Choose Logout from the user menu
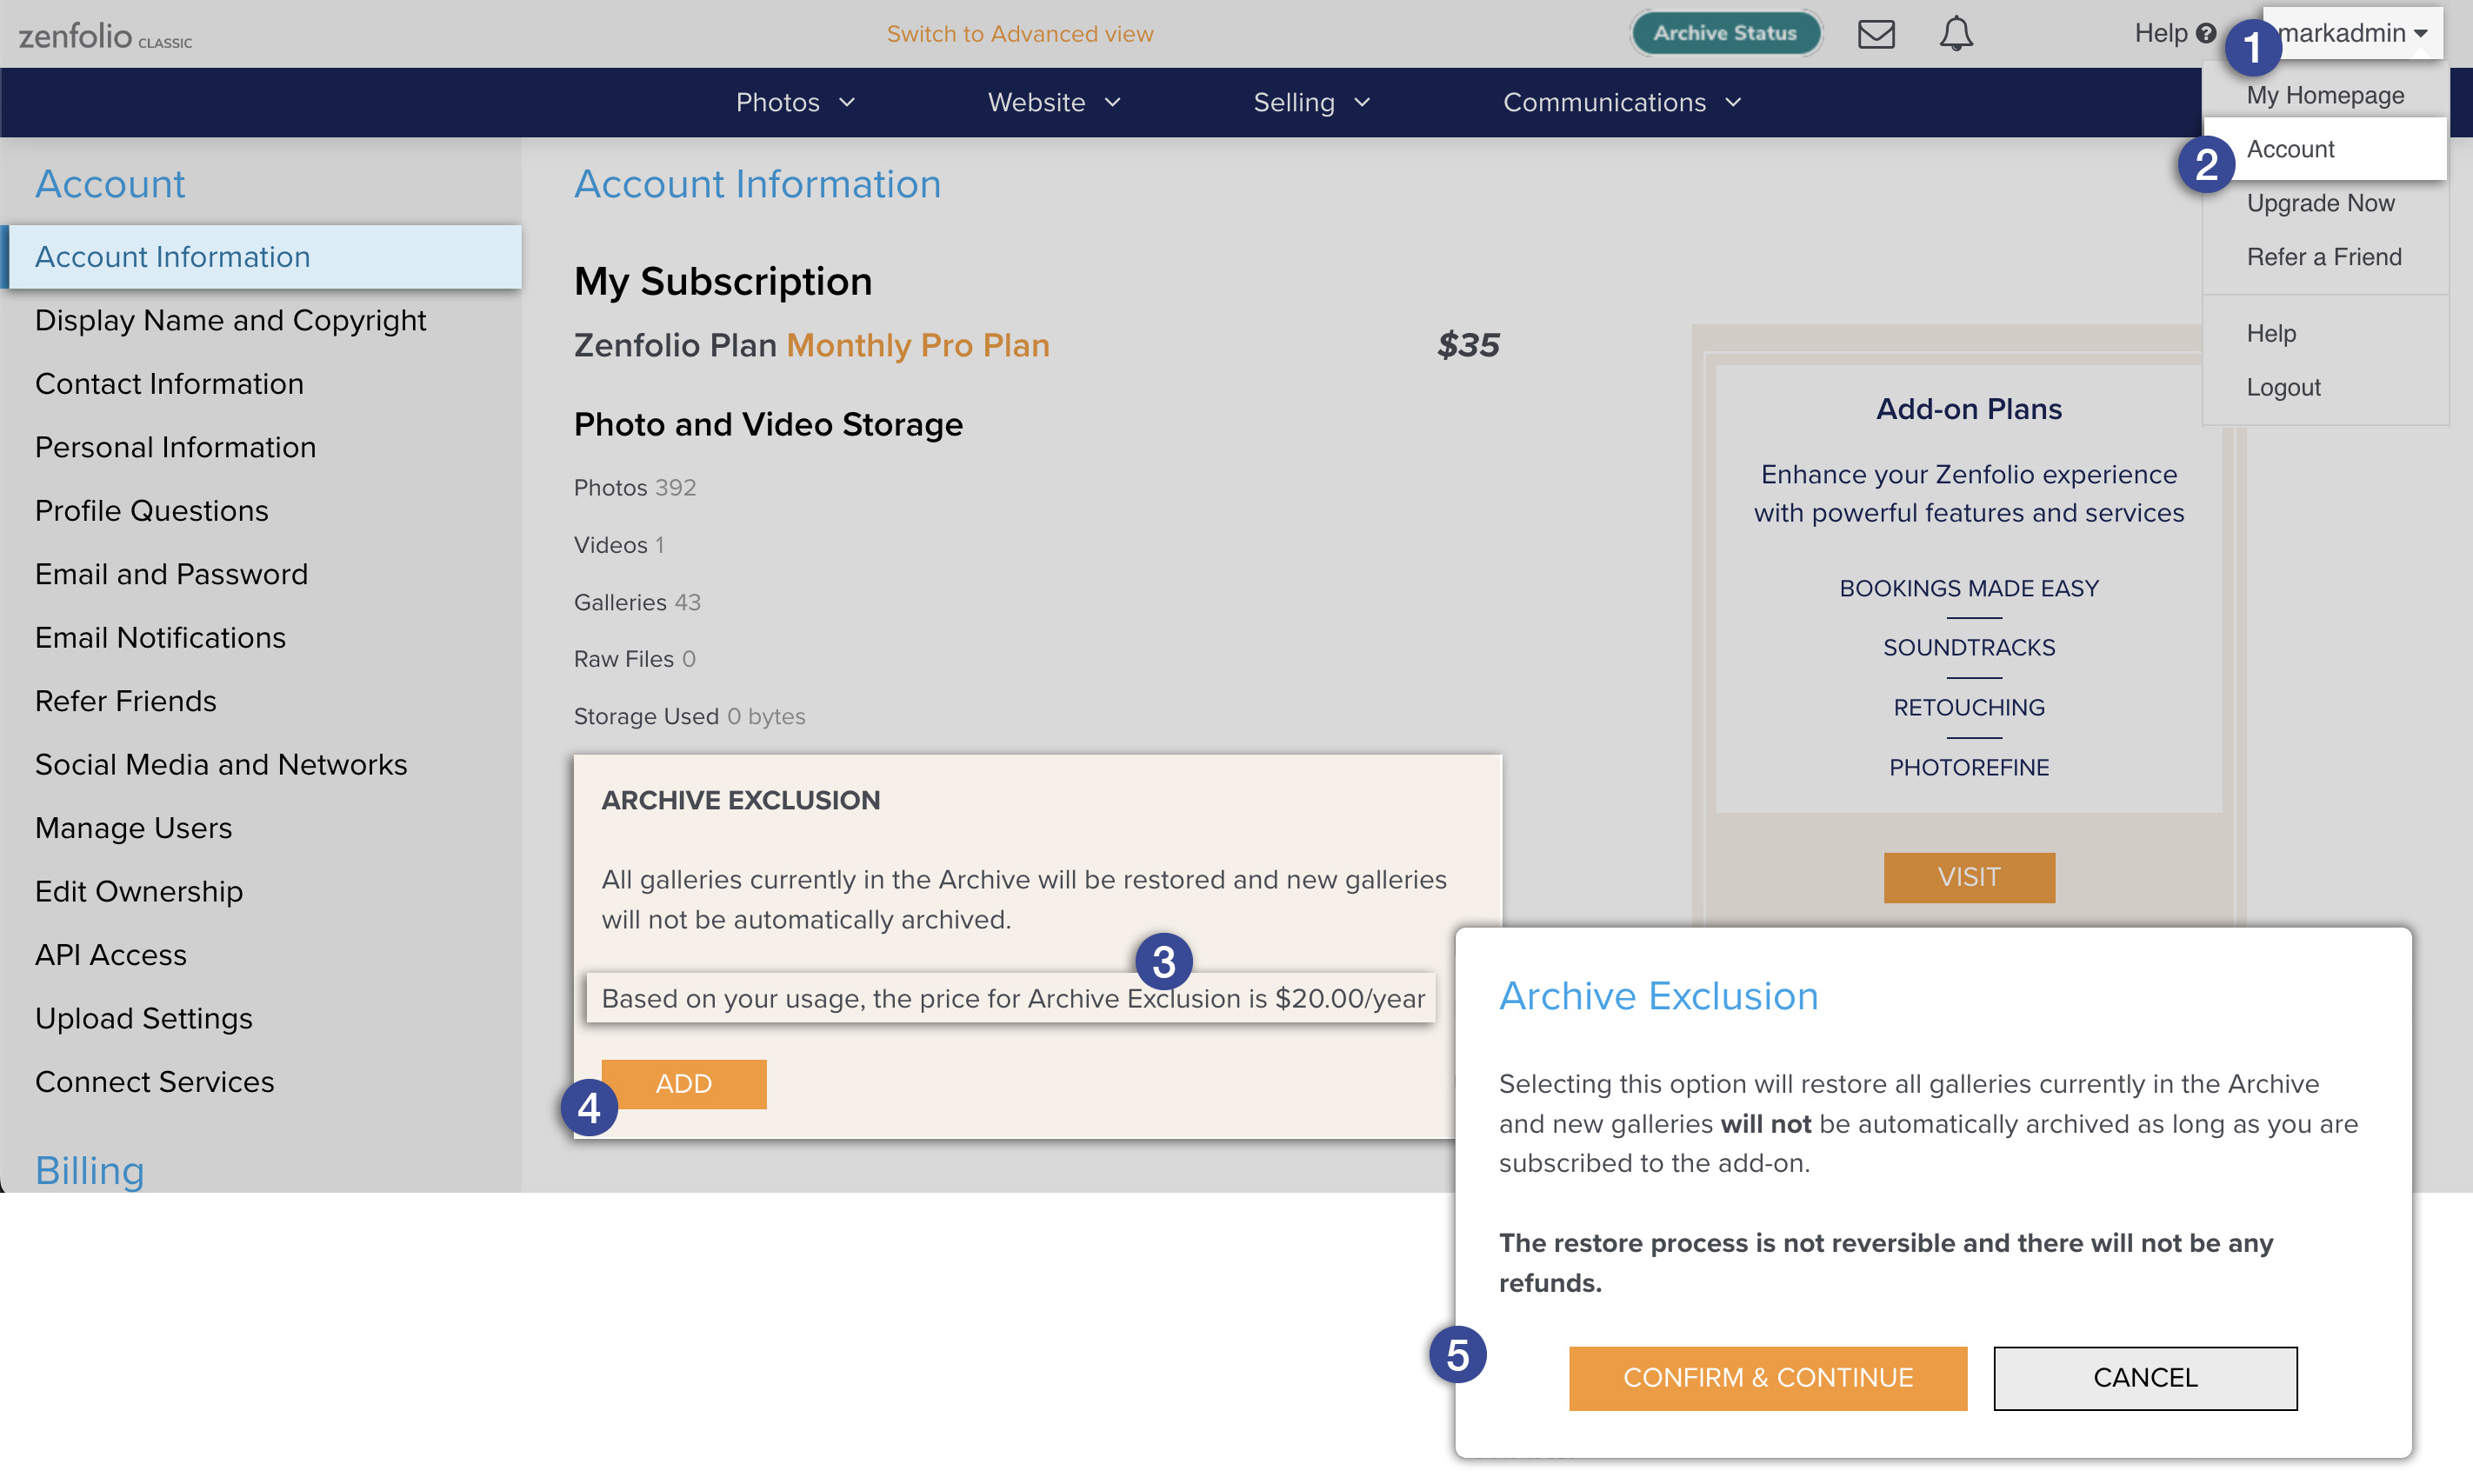Image resolution: width=2473 pixels, height=1484 pixels. click(x=2283, y=387)
